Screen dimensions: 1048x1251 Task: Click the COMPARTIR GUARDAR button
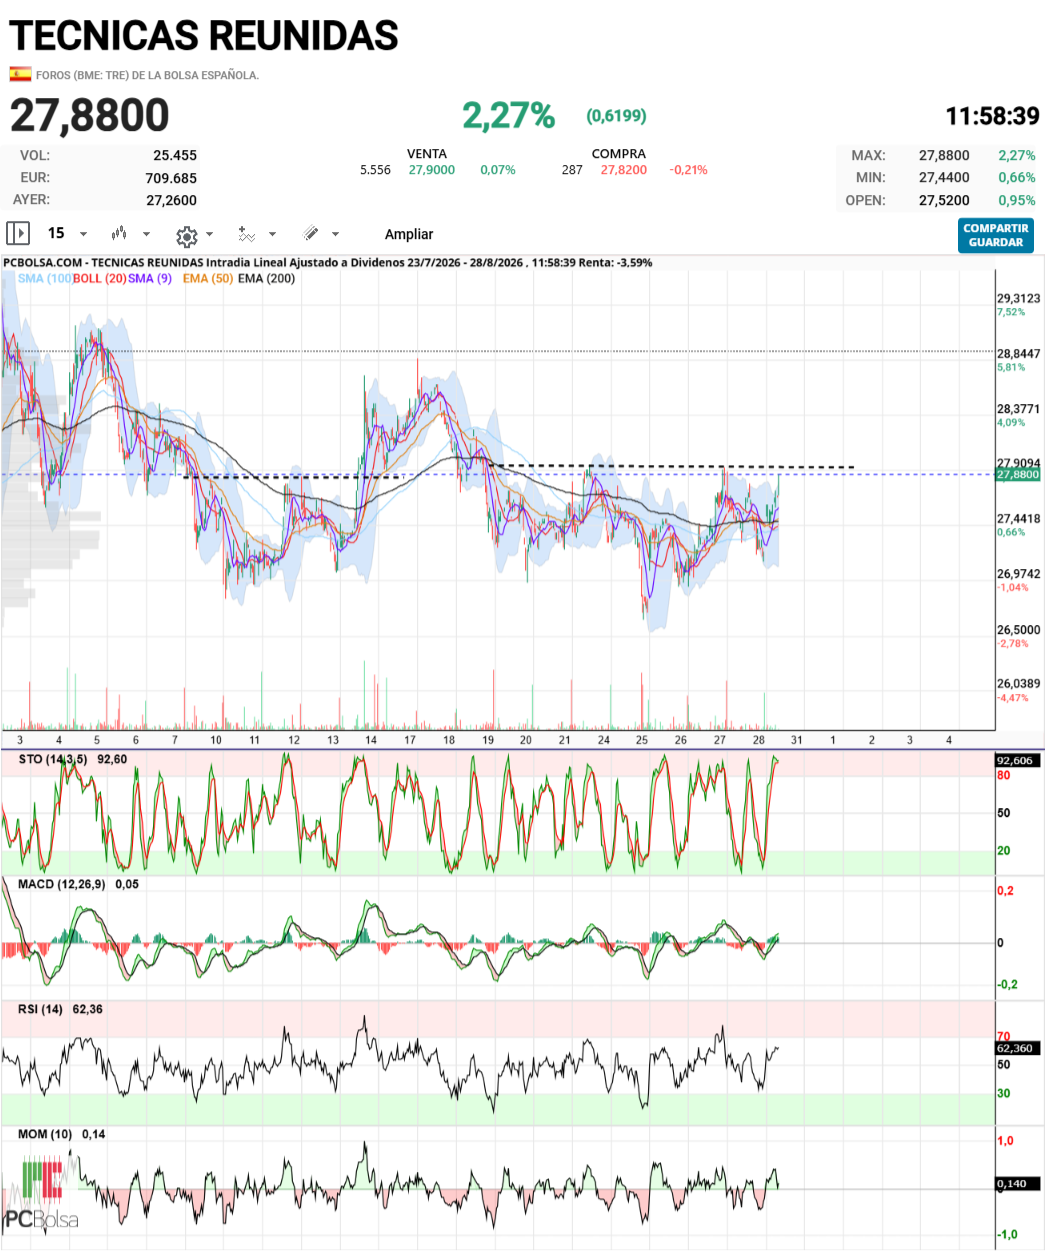(x=995, y=235)
